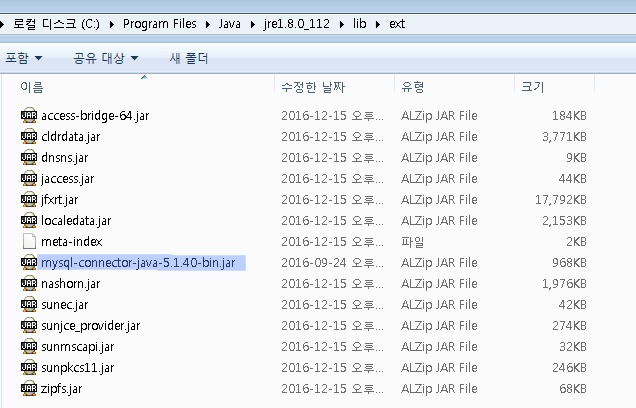Screen dimensions: 636x408
Task: Click the JAR icon of jaccess.jar
Action: point(29,179)
